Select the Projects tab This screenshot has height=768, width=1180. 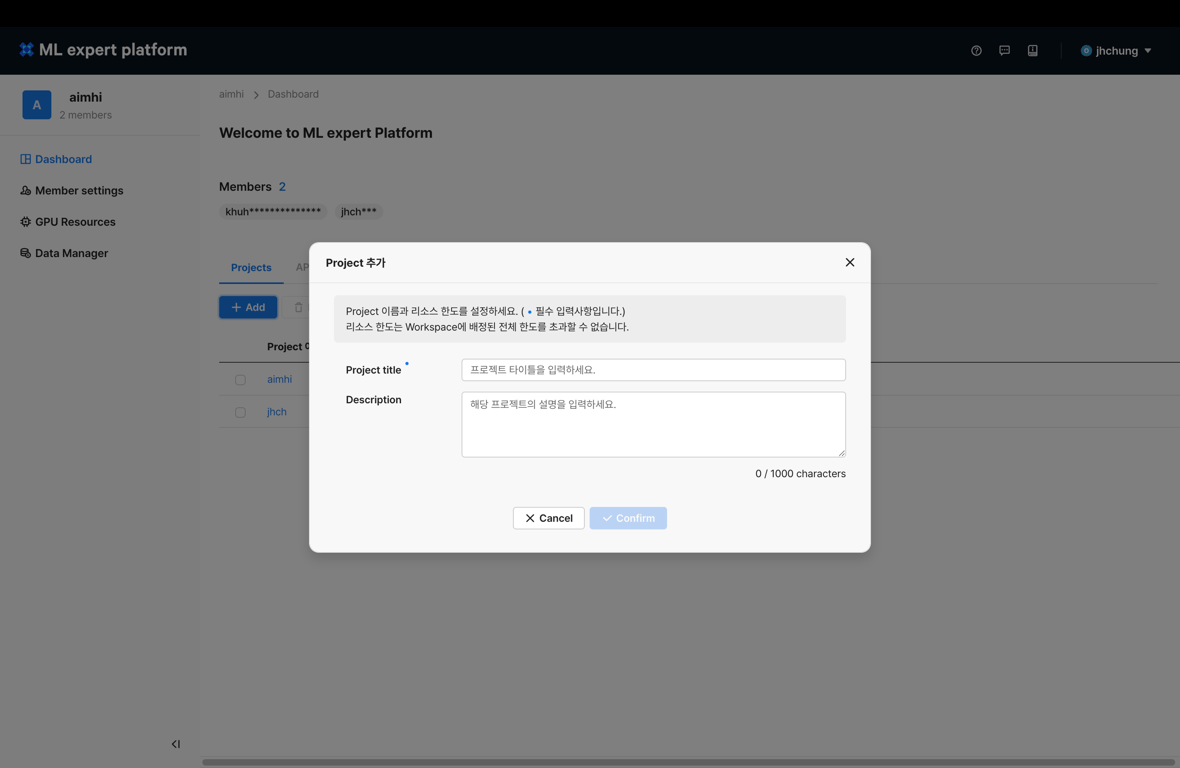coord(251,268)
